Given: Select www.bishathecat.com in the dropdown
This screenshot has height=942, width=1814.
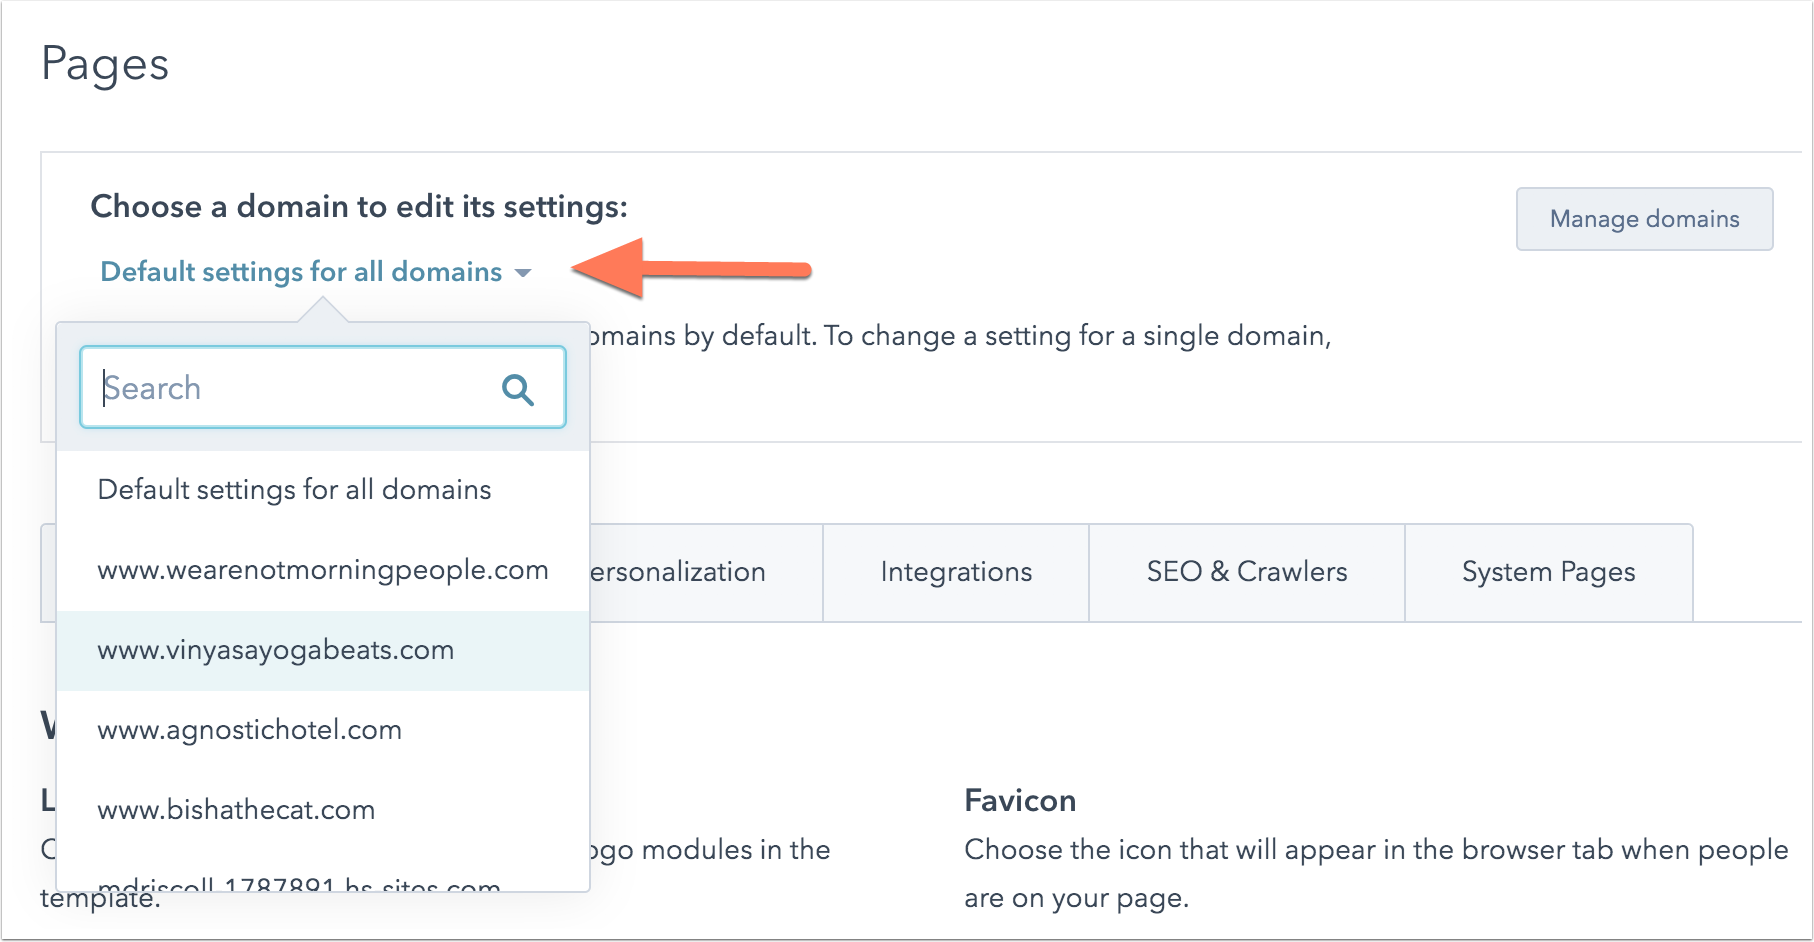Looking at the screenshot, I should point(323,810).
